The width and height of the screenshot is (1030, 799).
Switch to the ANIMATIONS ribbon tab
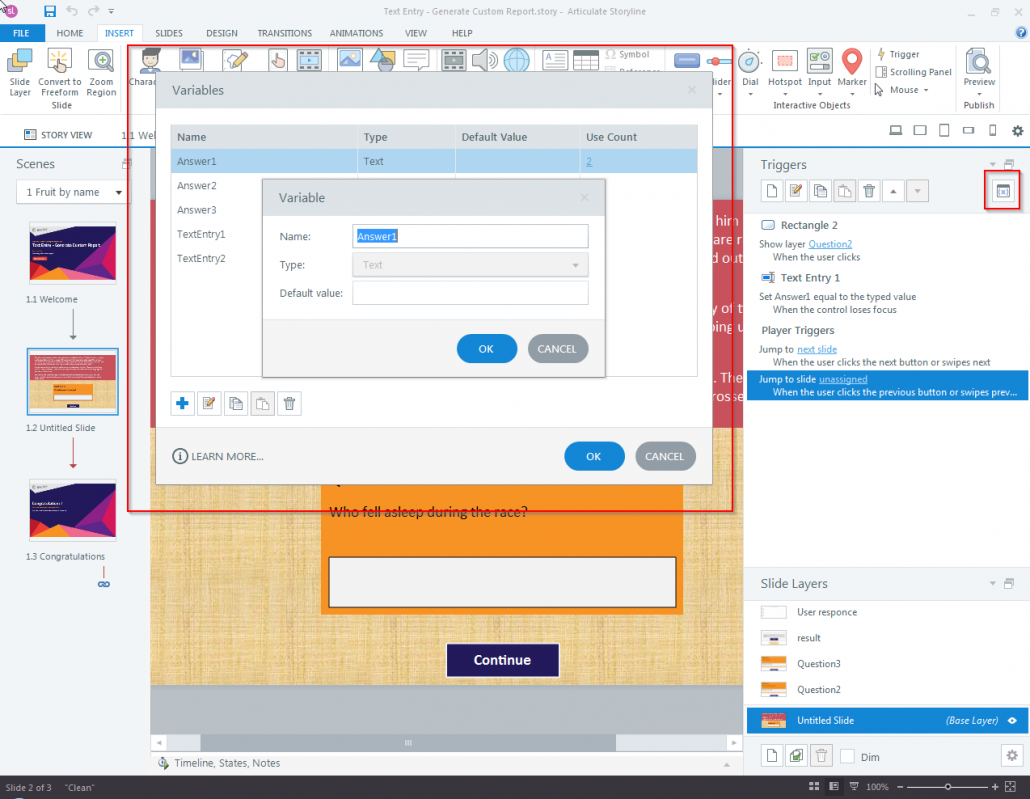pyautogui.click(x=356, y=32)
